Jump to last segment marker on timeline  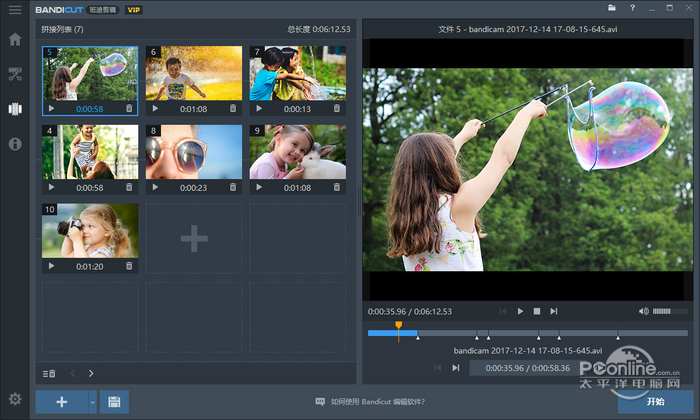click(618, 338)
